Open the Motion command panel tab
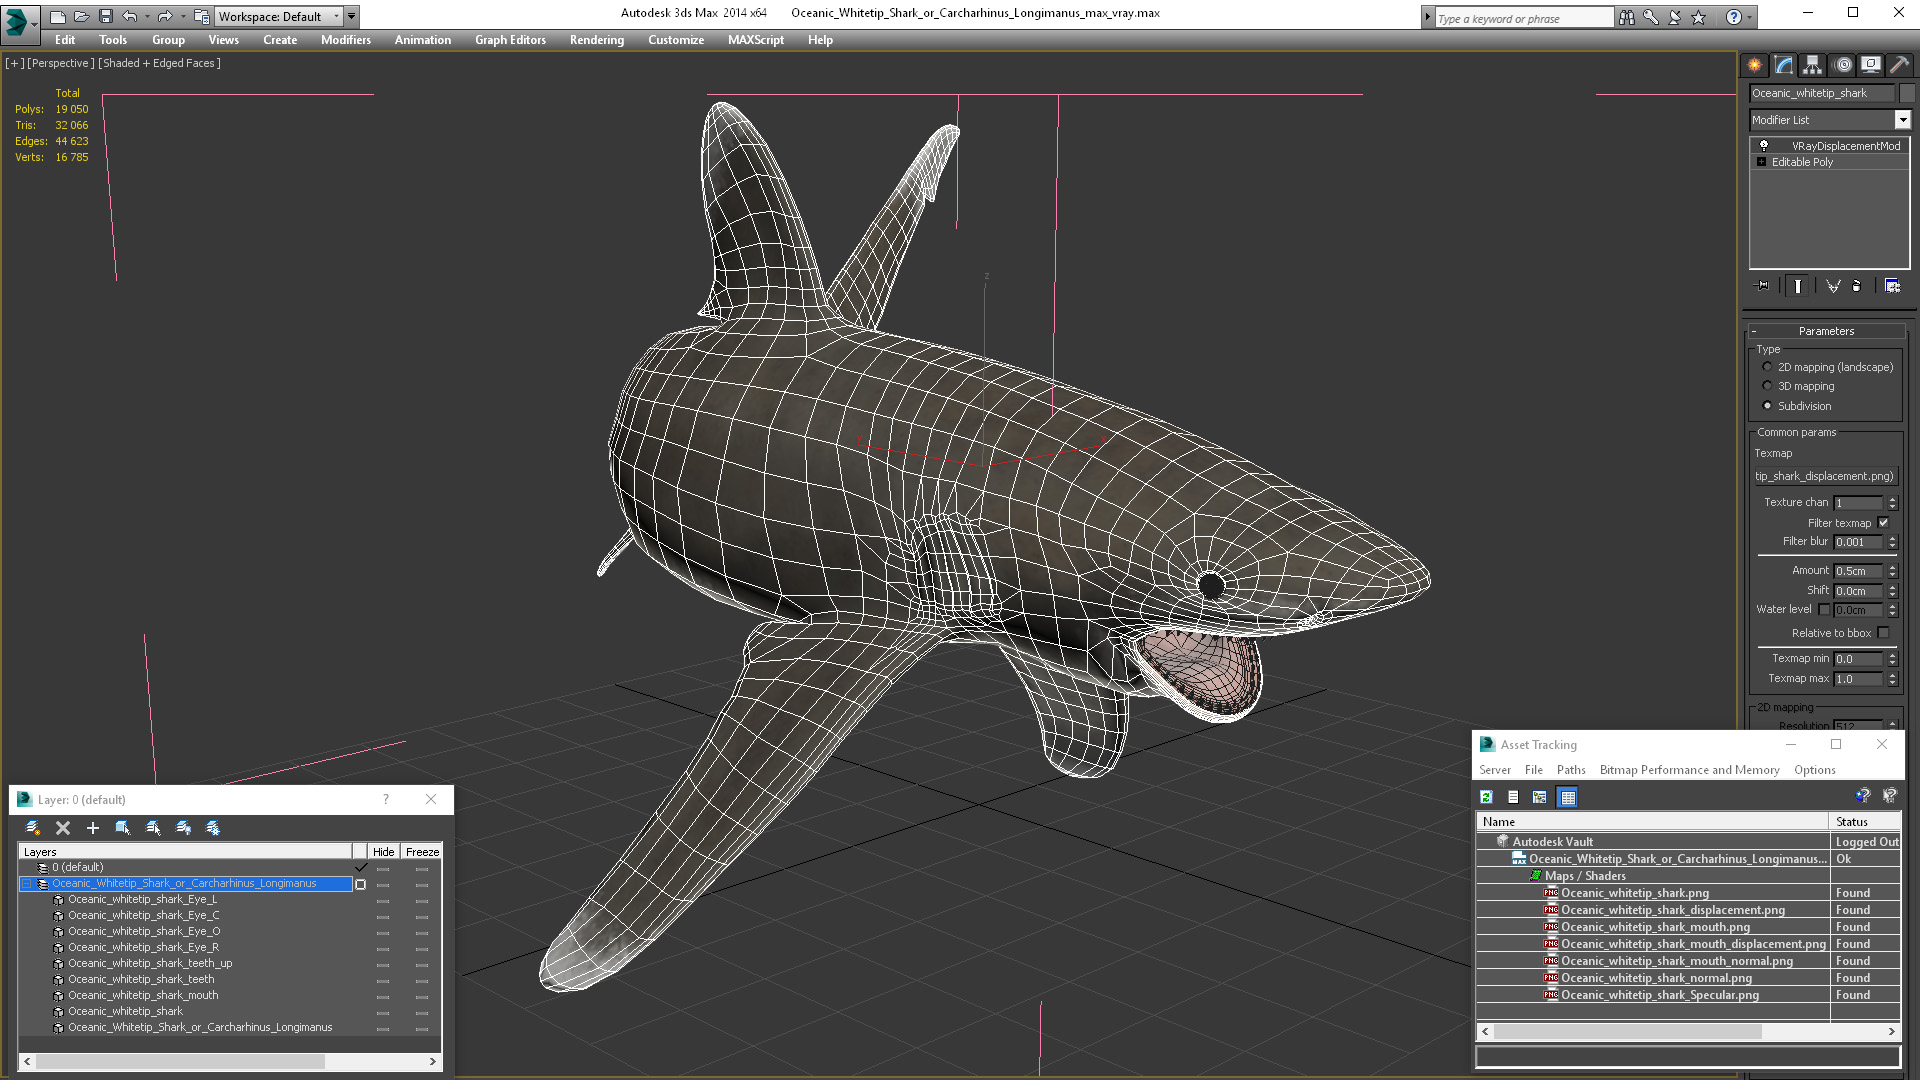Image resolution: width=1920 pixels, height=1080 pixels. 1842,65
